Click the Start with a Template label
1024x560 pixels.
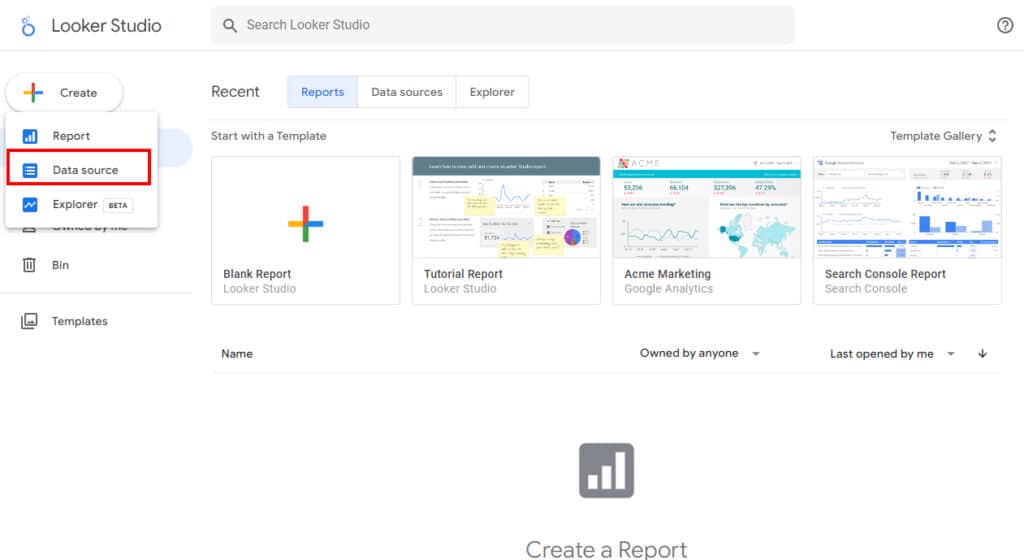pos(268,136)
